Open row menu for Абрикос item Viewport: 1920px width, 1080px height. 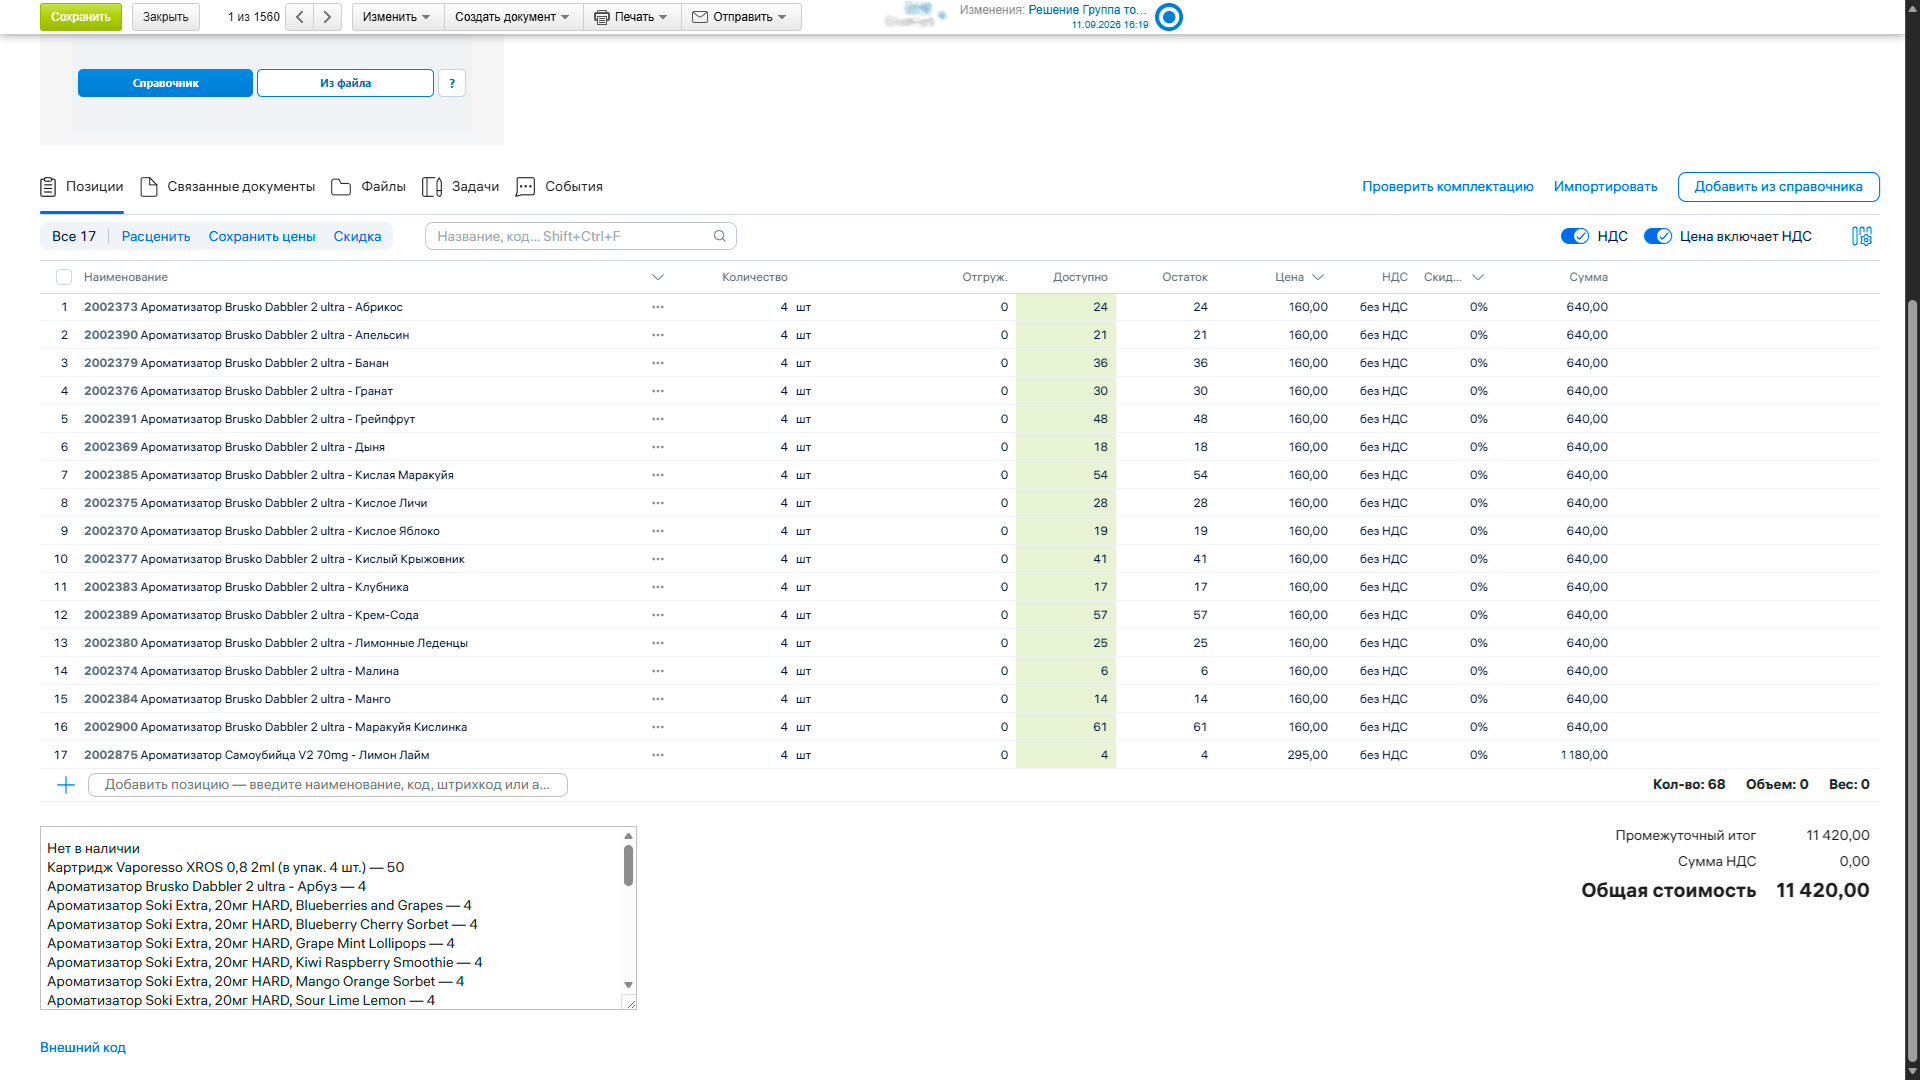658,307
